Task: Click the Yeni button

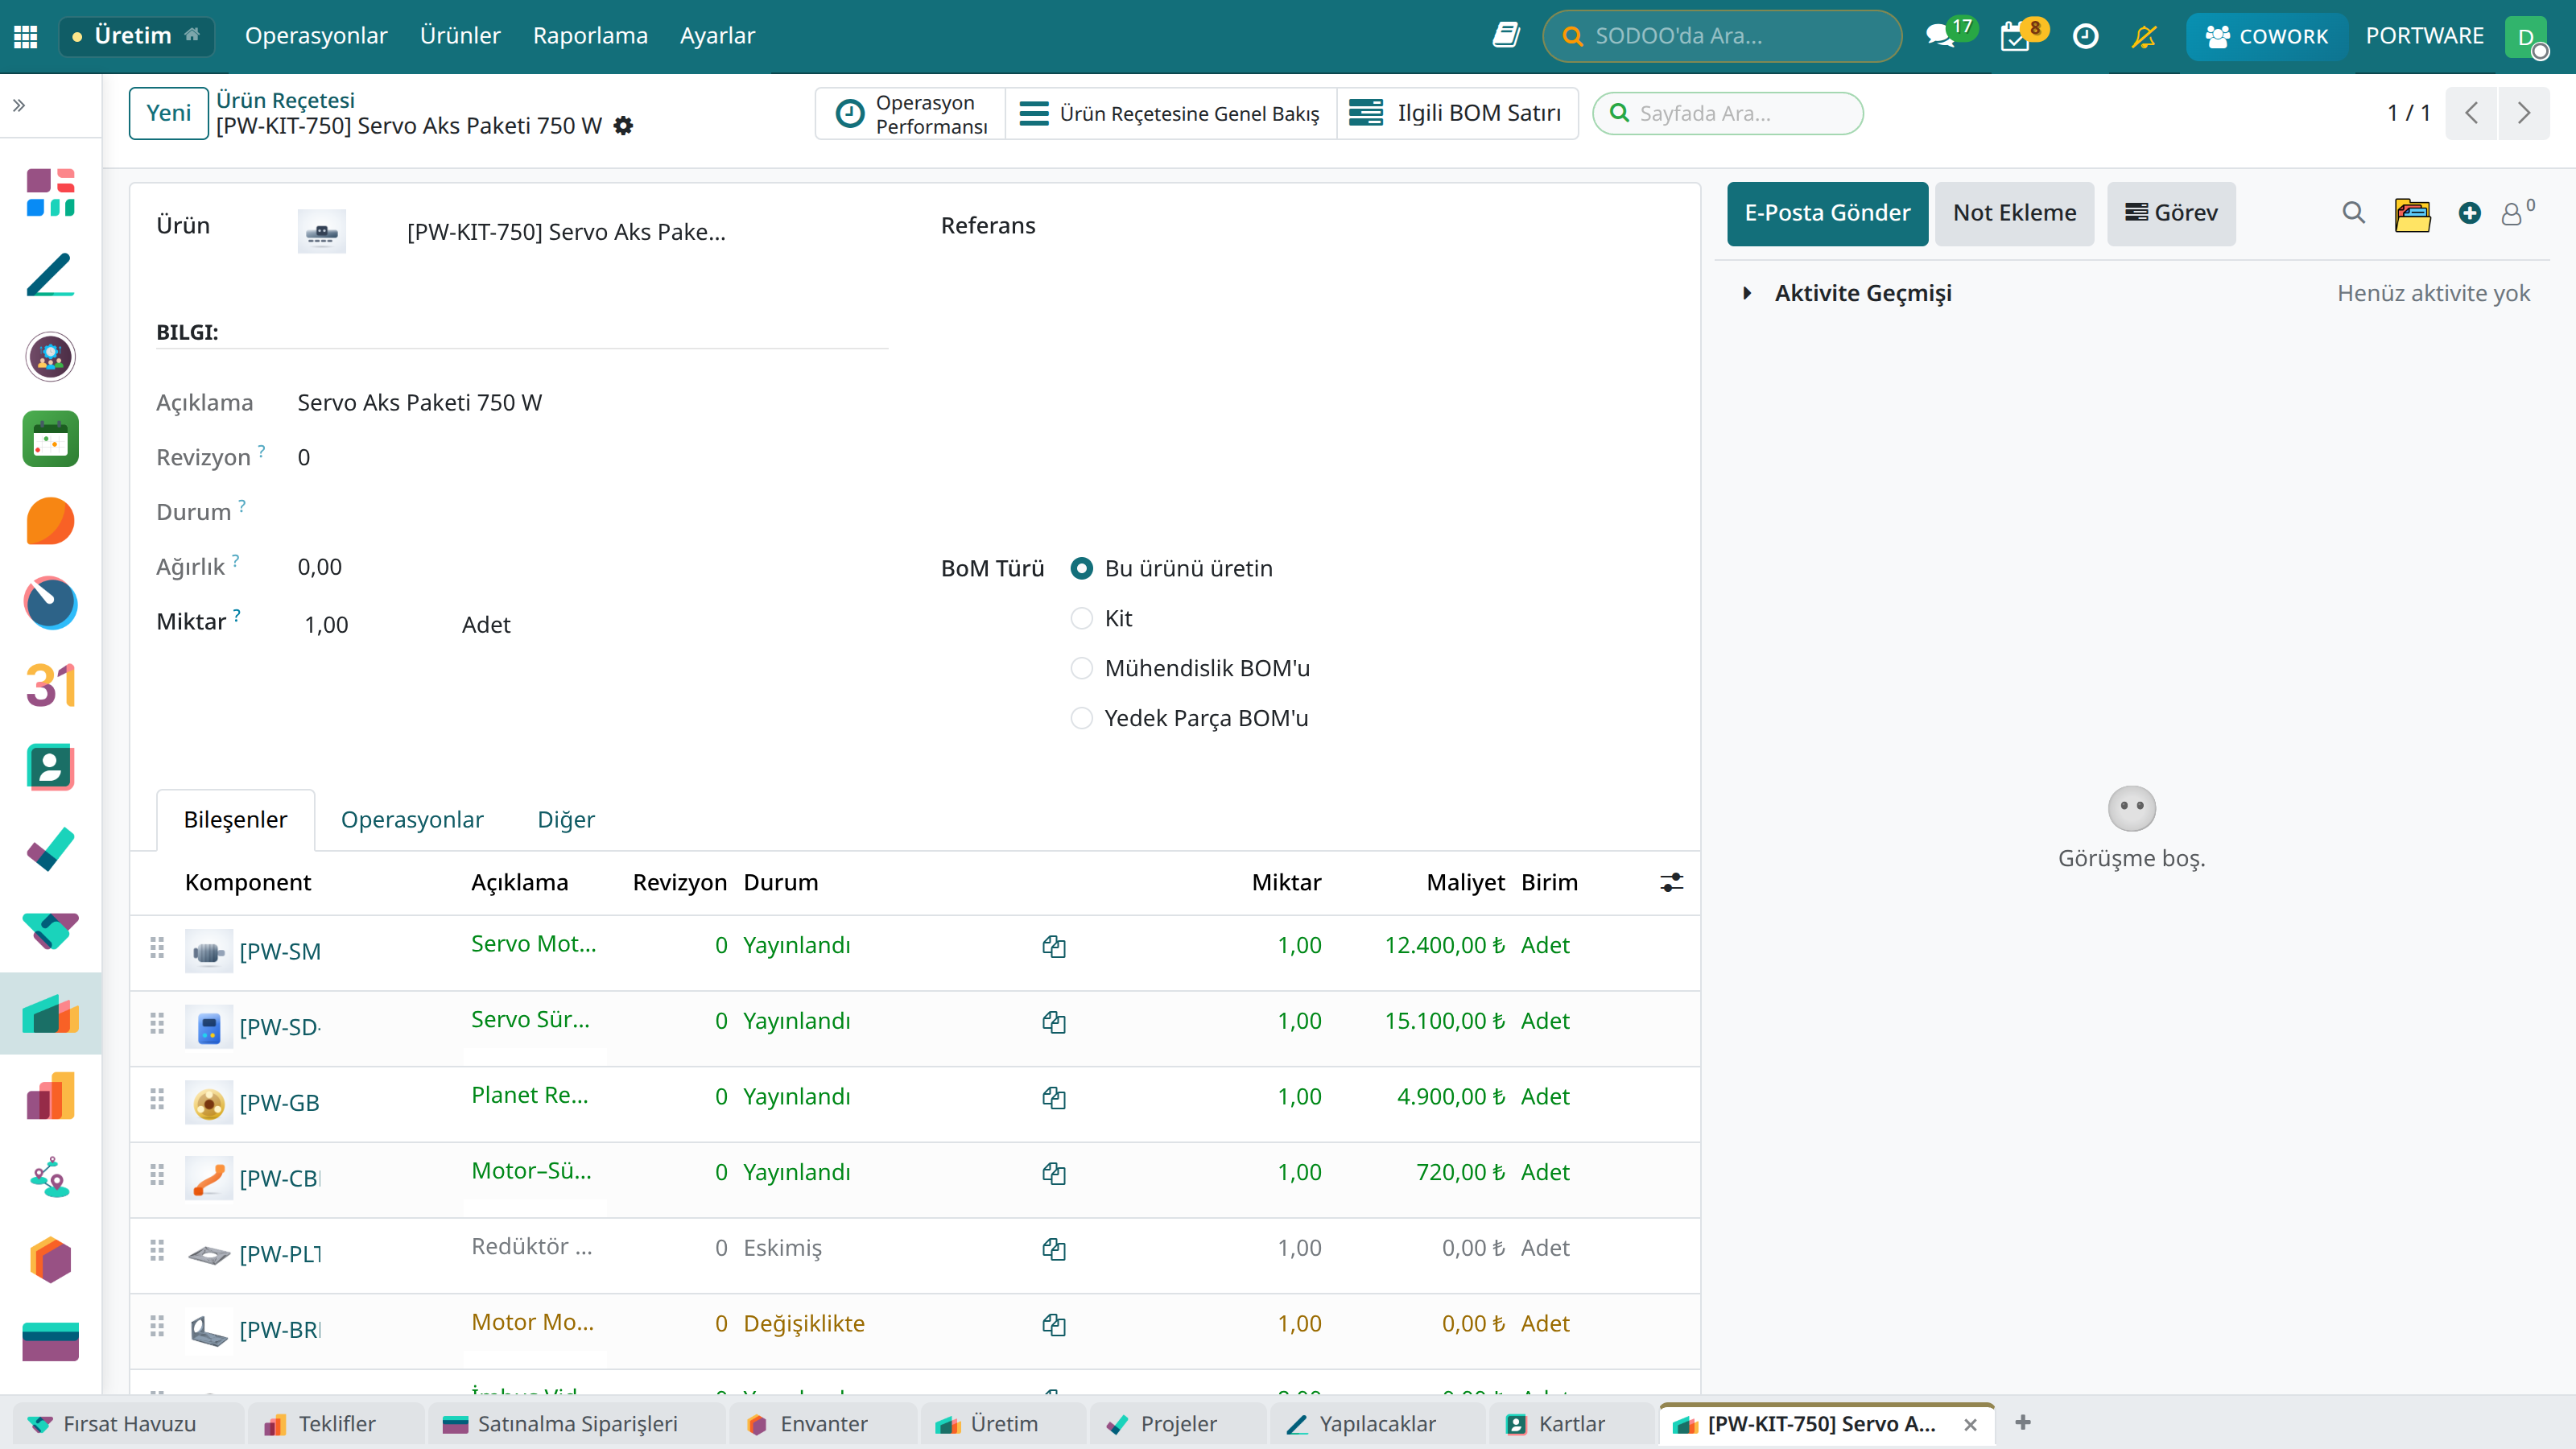Action: (x=168, y=113)
